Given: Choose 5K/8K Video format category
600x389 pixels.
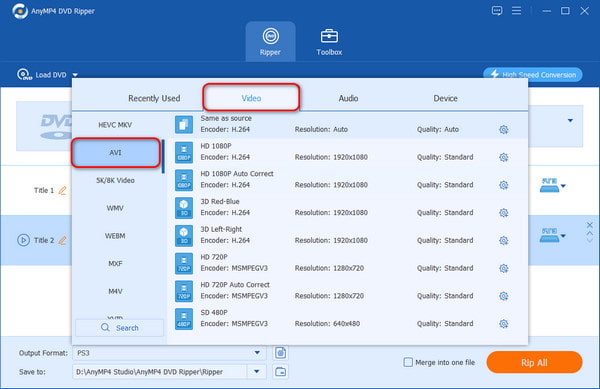Looking at the screenshot, I should pos(115,180).
